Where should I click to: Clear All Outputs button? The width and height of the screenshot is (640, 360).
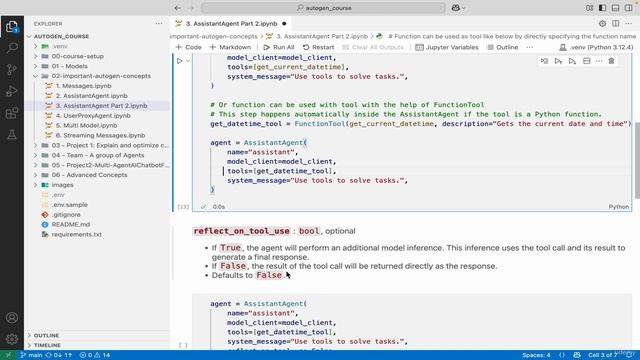pyautogui.click(x=373, y=47)
